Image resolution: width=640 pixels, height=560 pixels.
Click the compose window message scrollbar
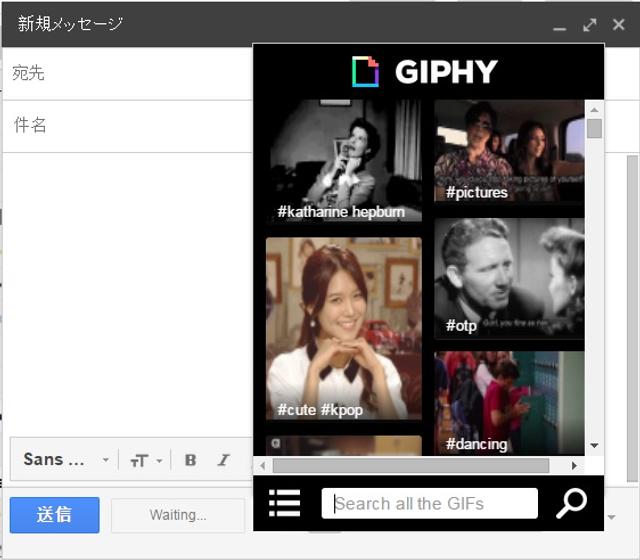click(x=632, y=318)
